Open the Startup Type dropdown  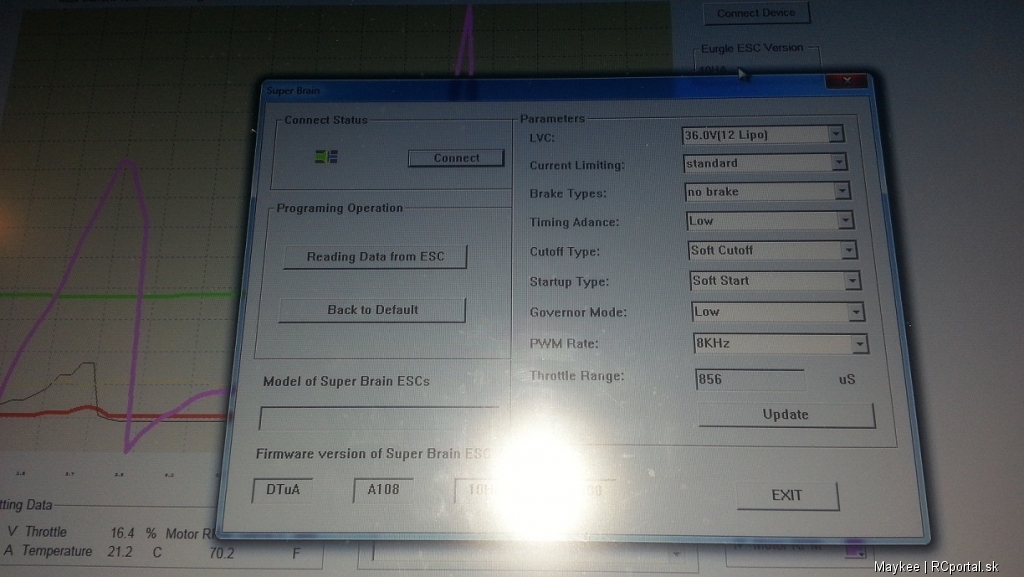[x=852, y=281]
